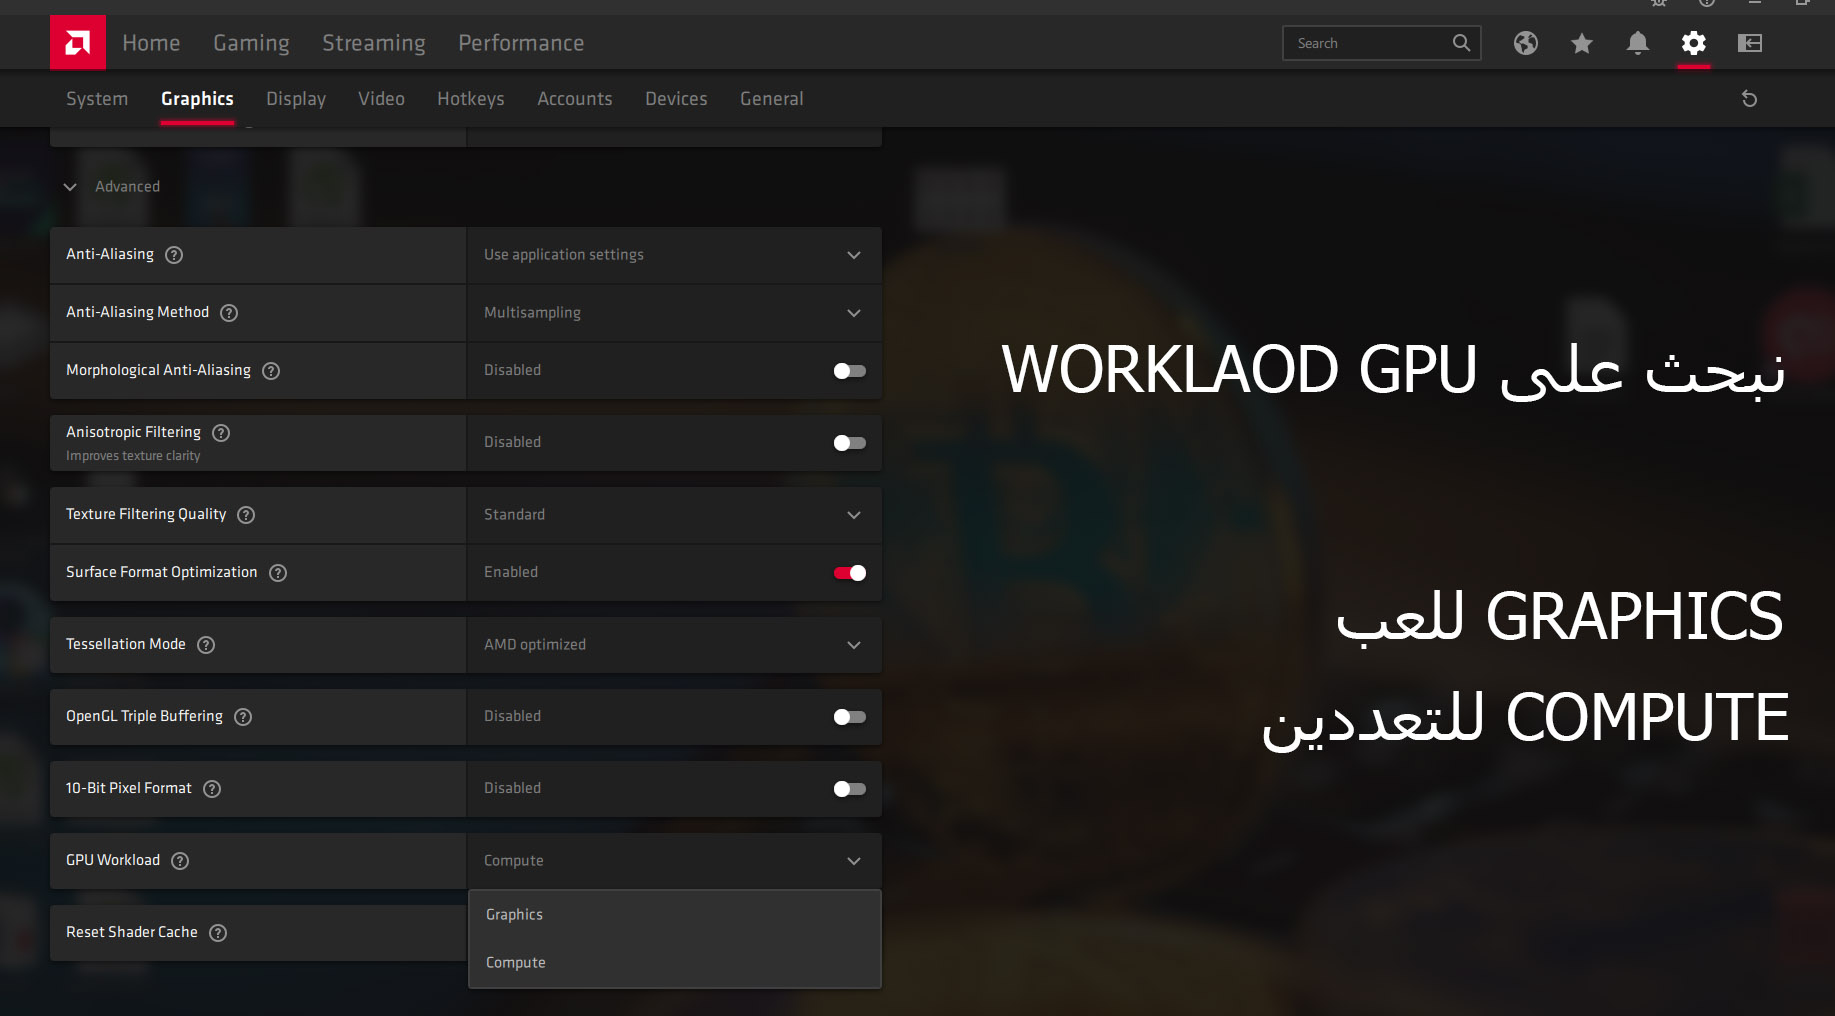Show help for 10-Bit Pixel Format

212,789
